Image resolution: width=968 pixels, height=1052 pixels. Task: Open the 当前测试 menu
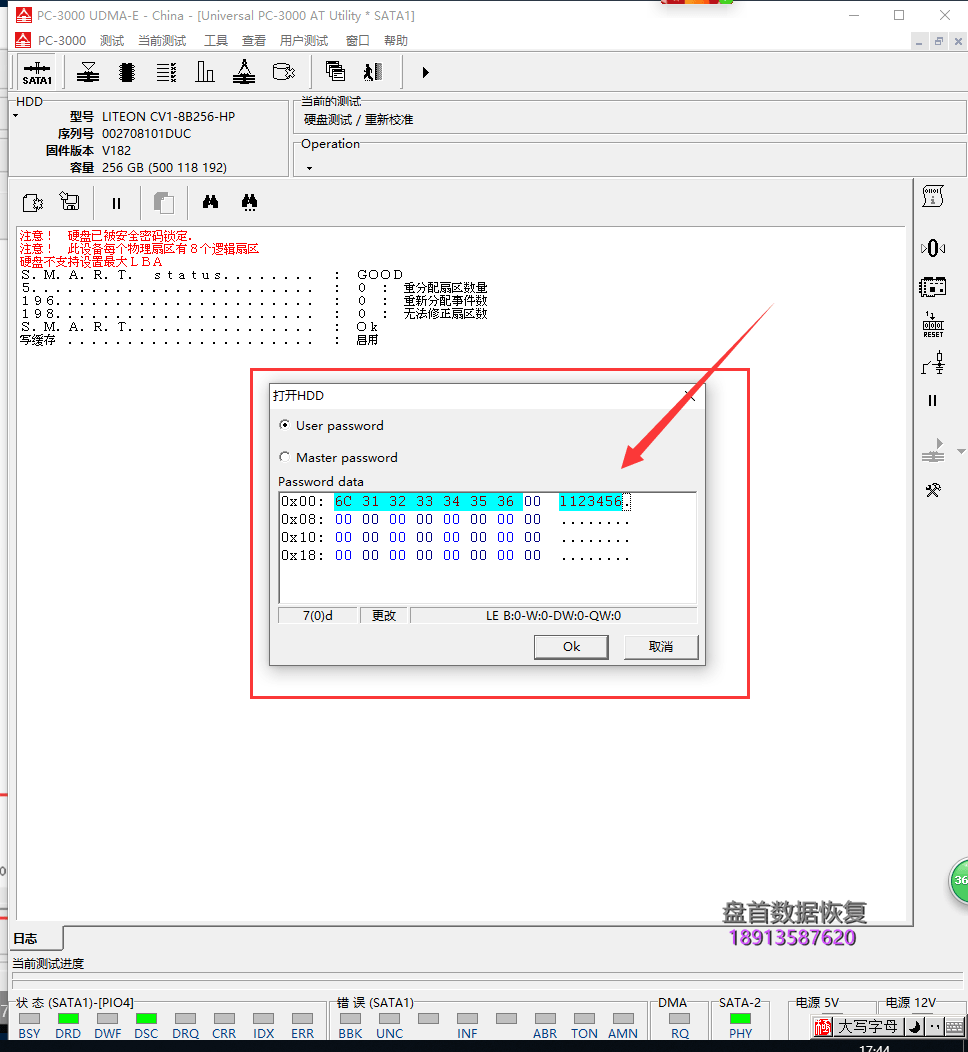(162, 41)
